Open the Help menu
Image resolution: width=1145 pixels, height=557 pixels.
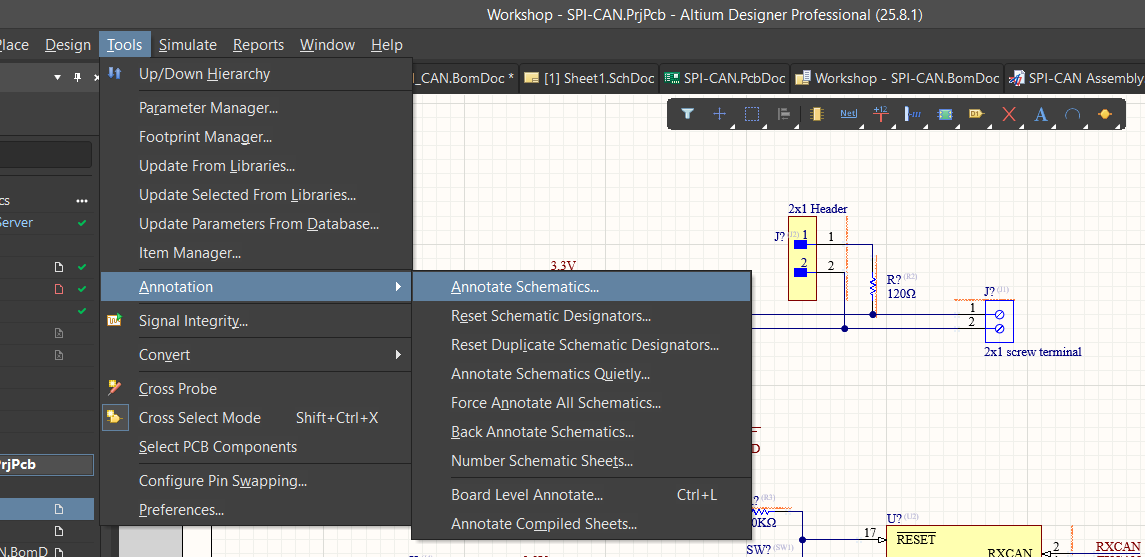[386, 45]
